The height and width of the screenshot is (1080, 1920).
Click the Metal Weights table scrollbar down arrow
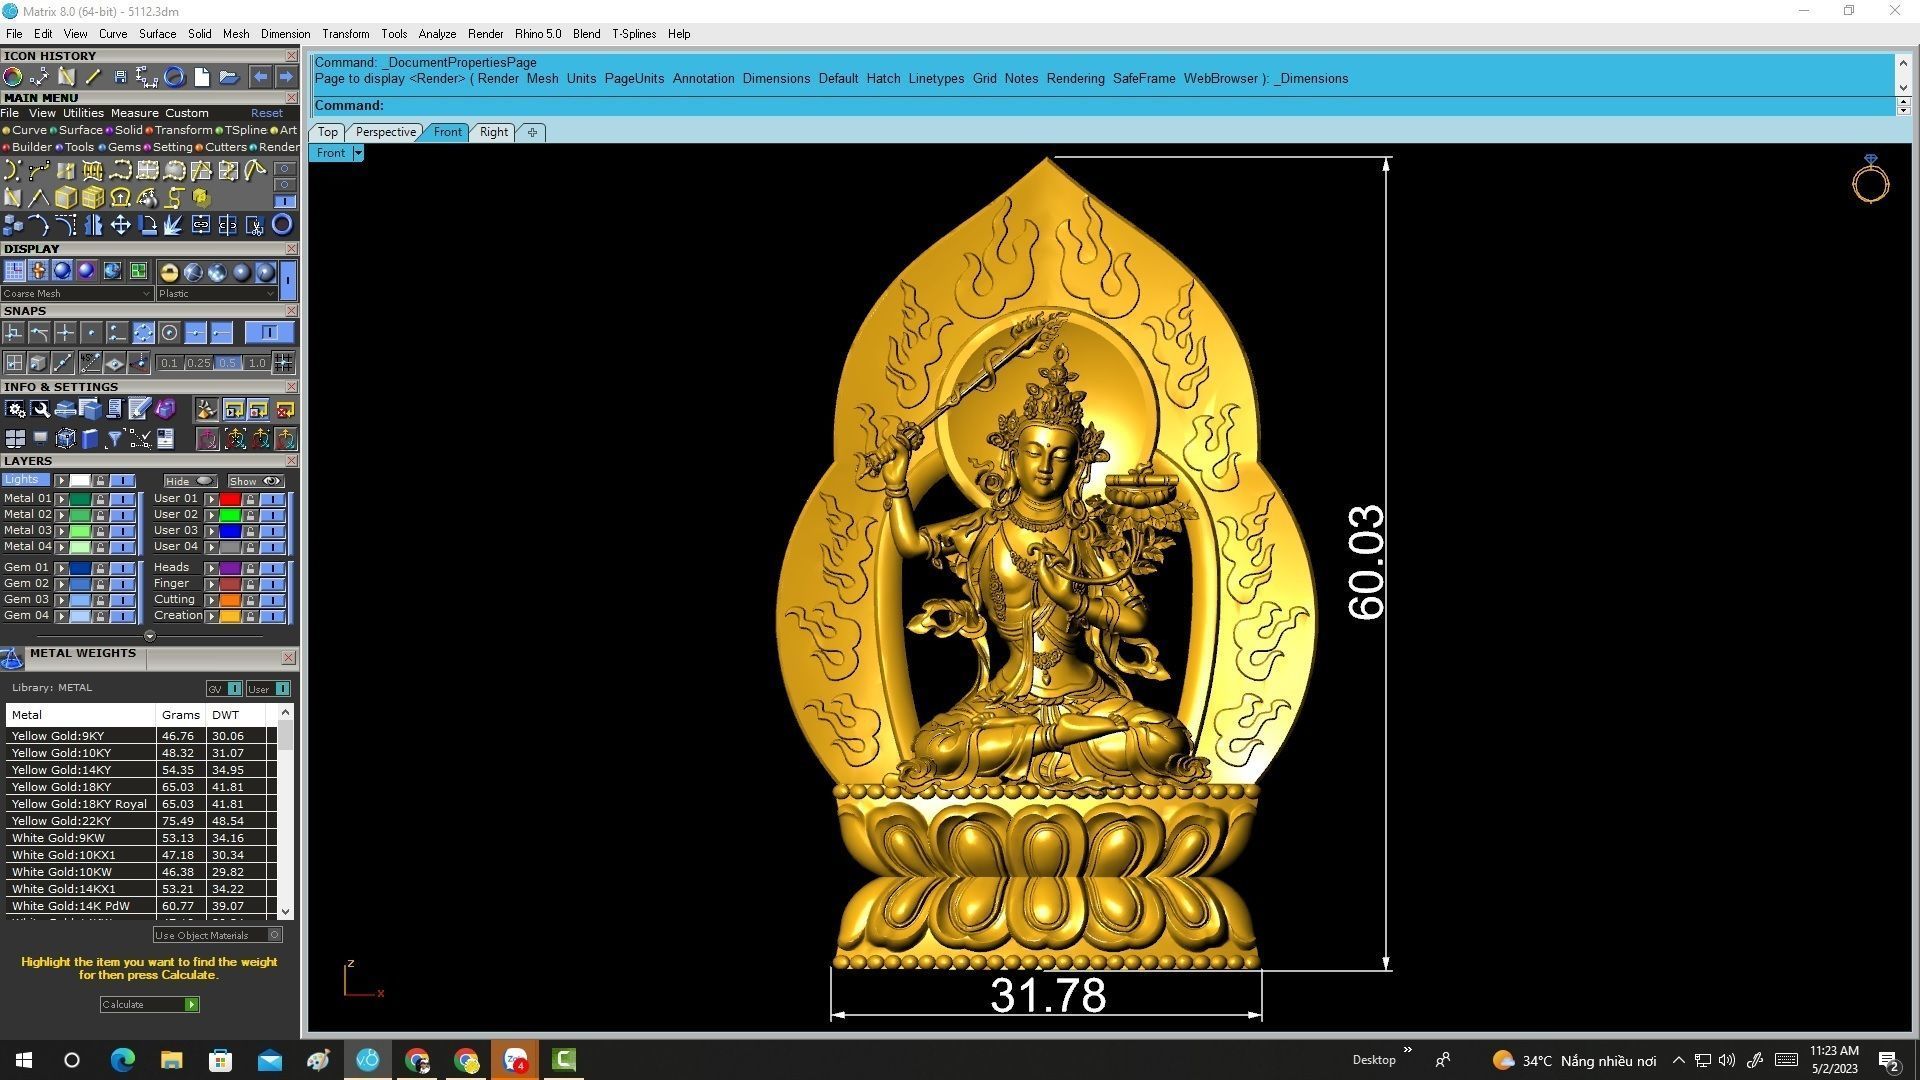coord(286,912)
